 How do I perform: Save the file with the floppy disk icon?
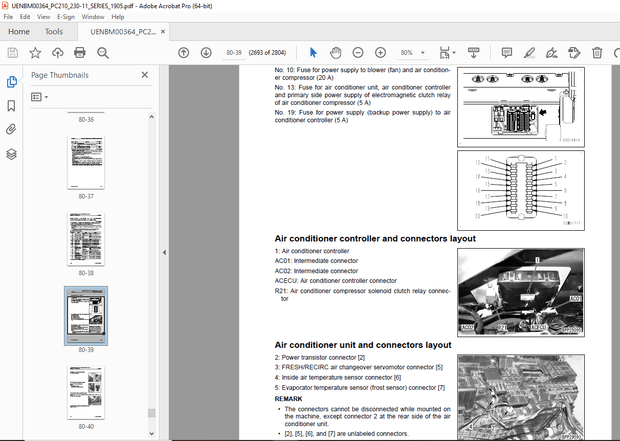click(13, 53)
